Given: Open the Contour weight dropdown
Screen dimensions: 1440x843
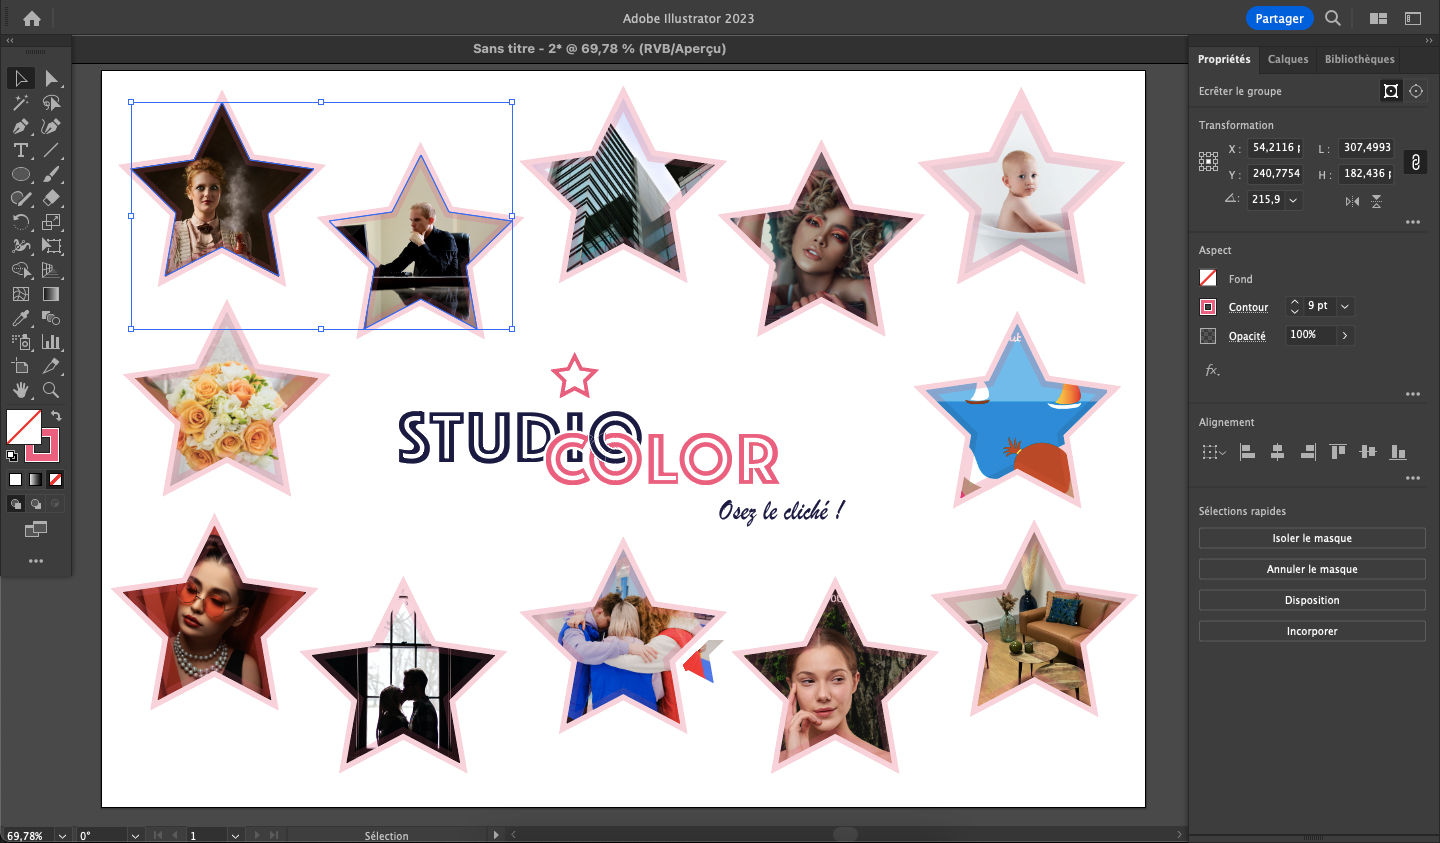Looking at the screenshot, I should point(1345,306).
